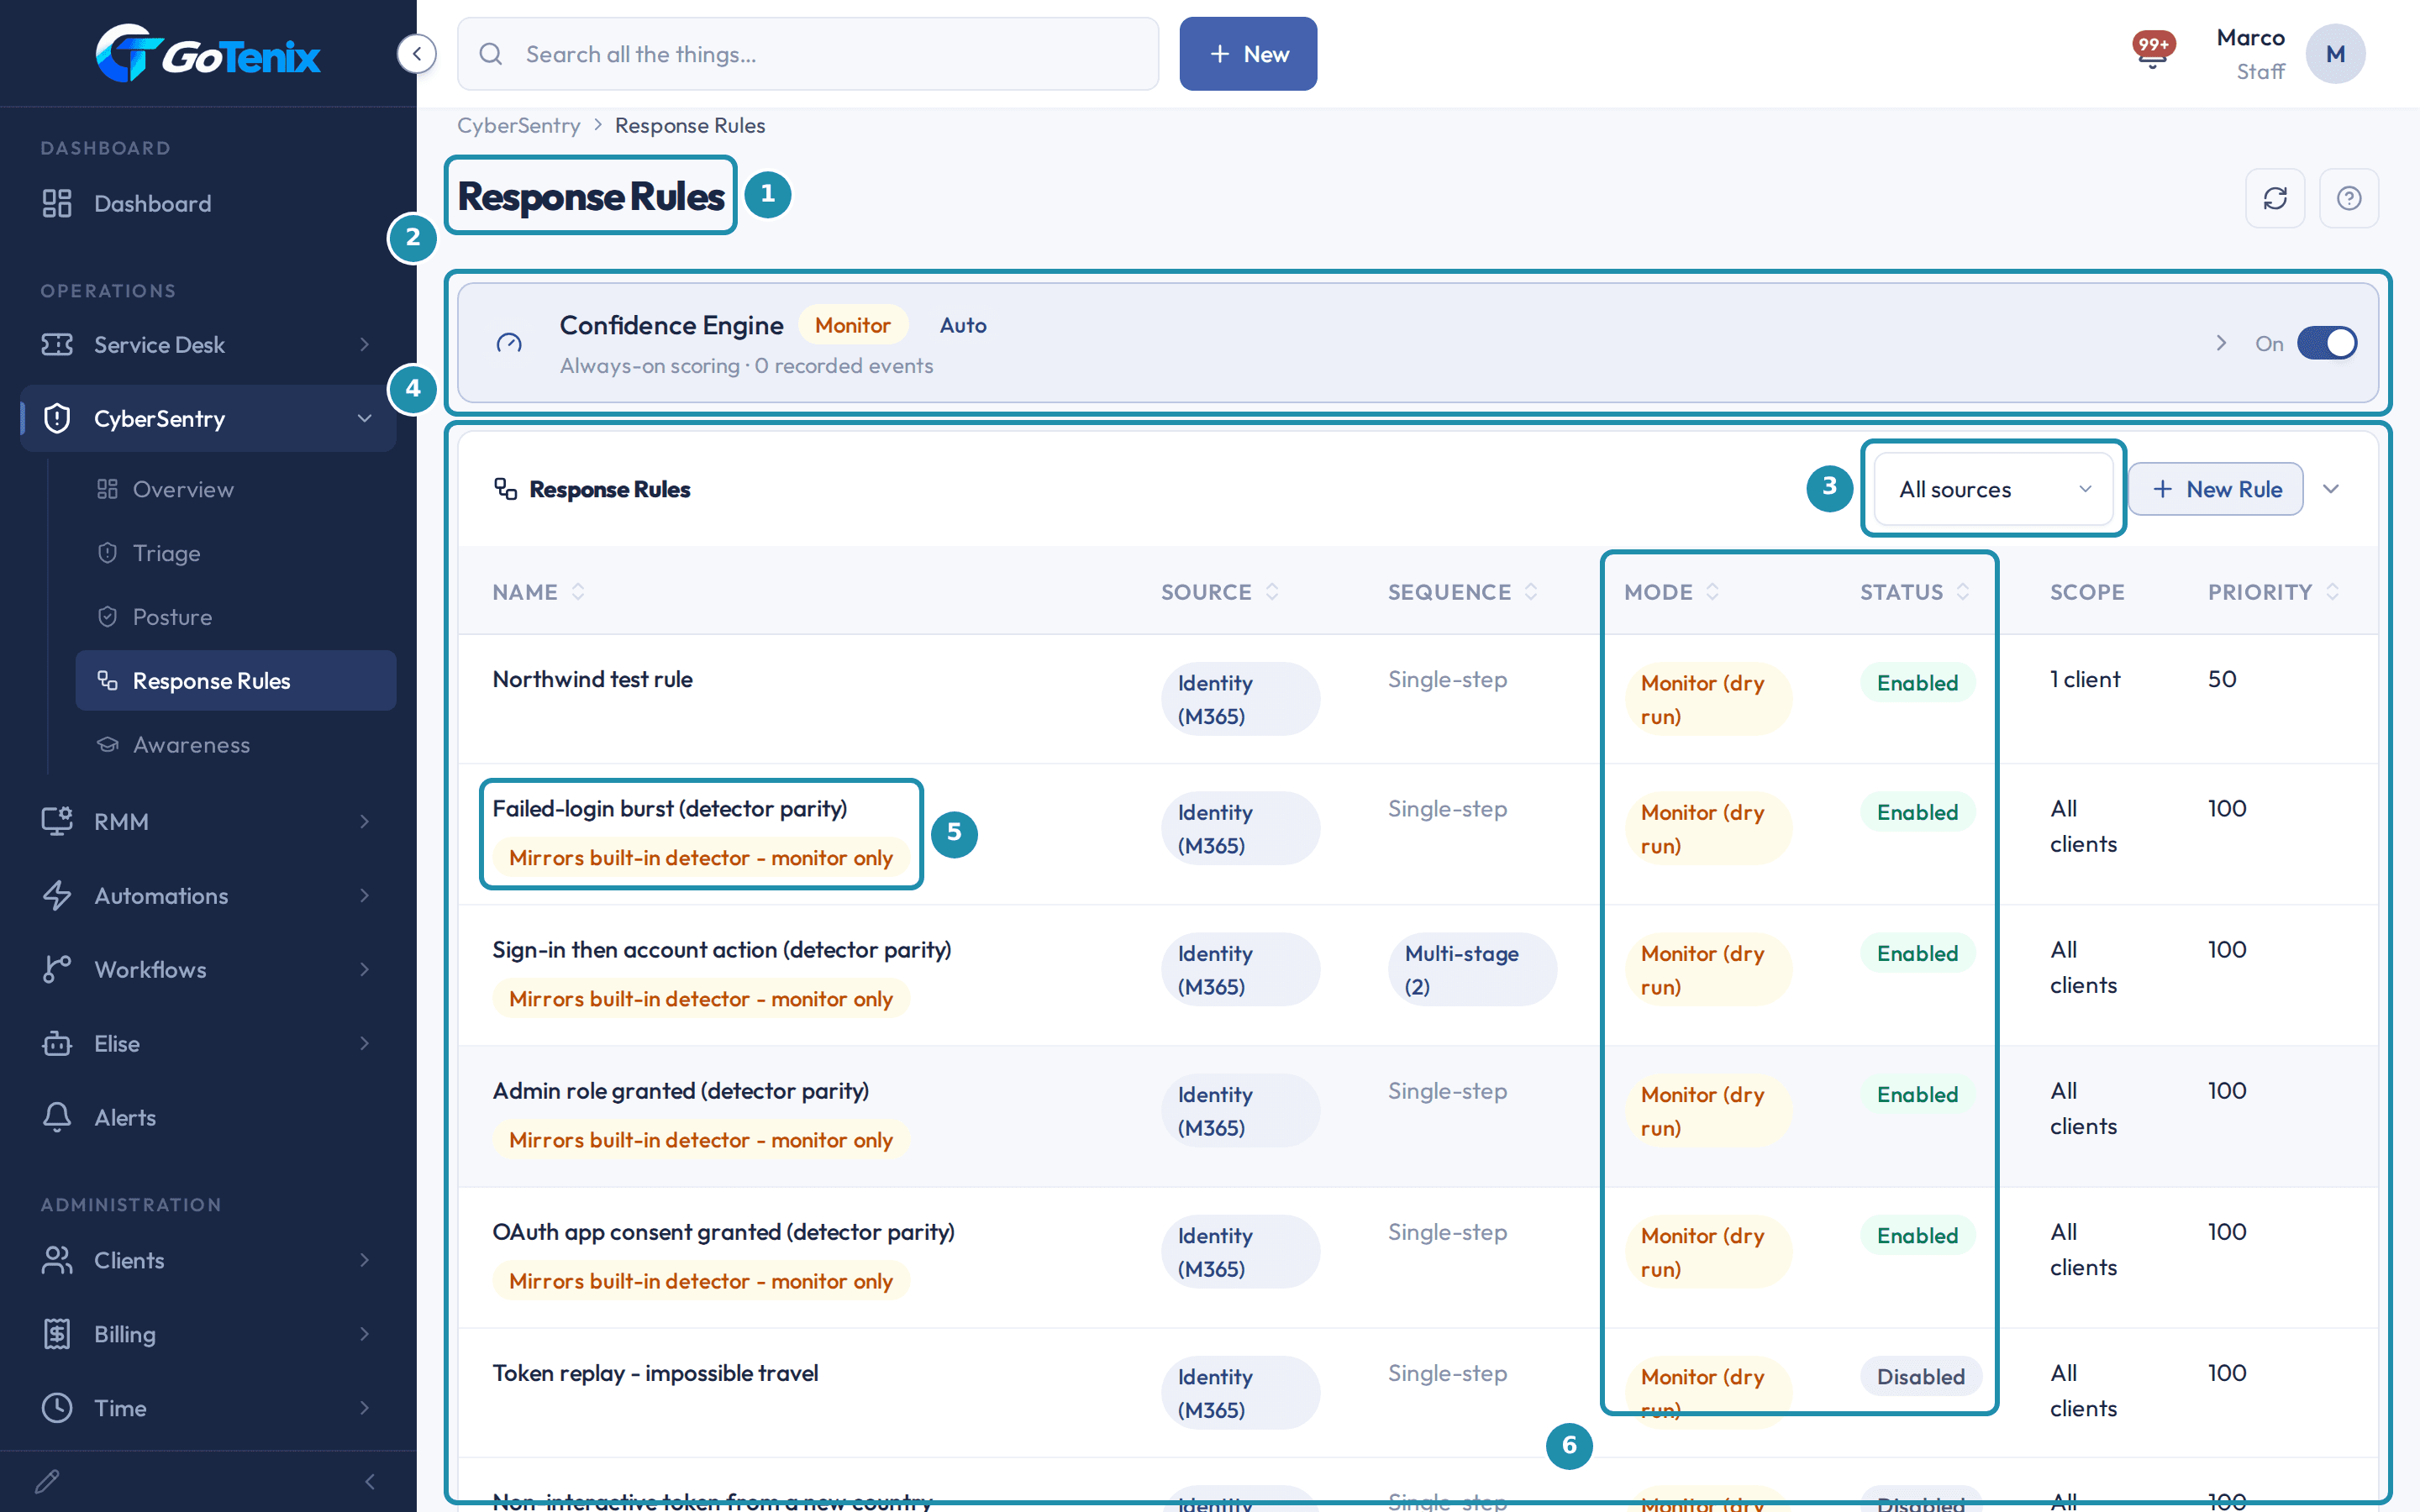Expand the Confidence Engine chevron

point(2221,343)
